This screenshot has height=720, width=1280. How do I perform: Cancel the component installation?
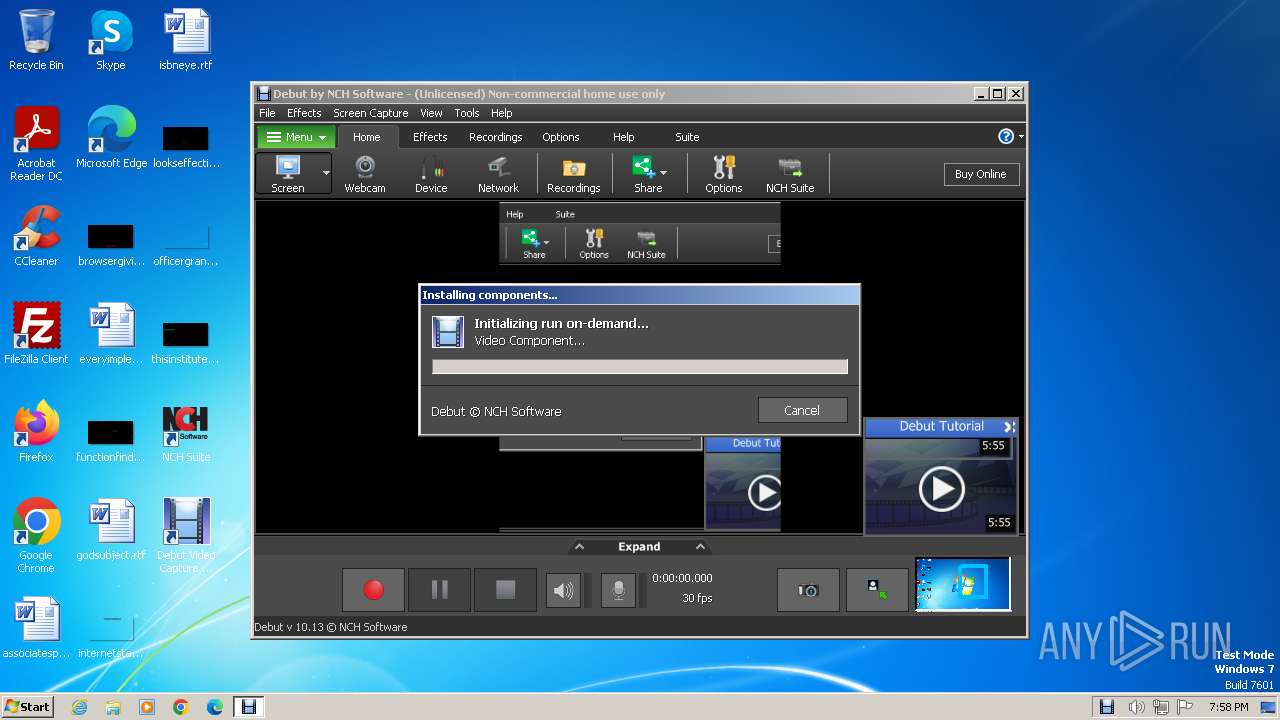coord(802,410)
